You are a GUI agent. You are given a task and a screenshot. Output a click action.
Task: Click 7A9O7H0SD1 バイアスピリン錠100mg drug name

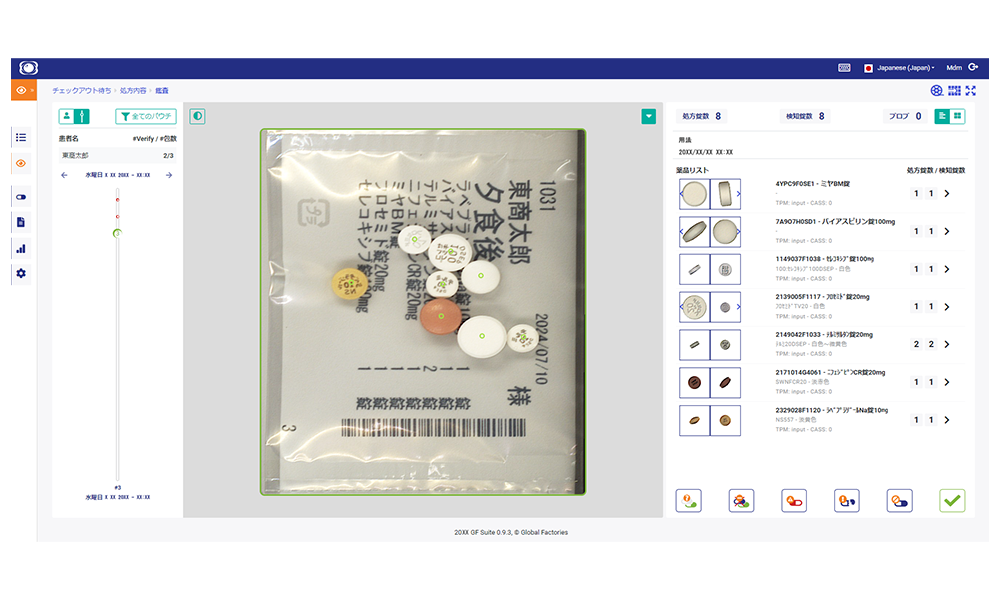click(835, 222)
